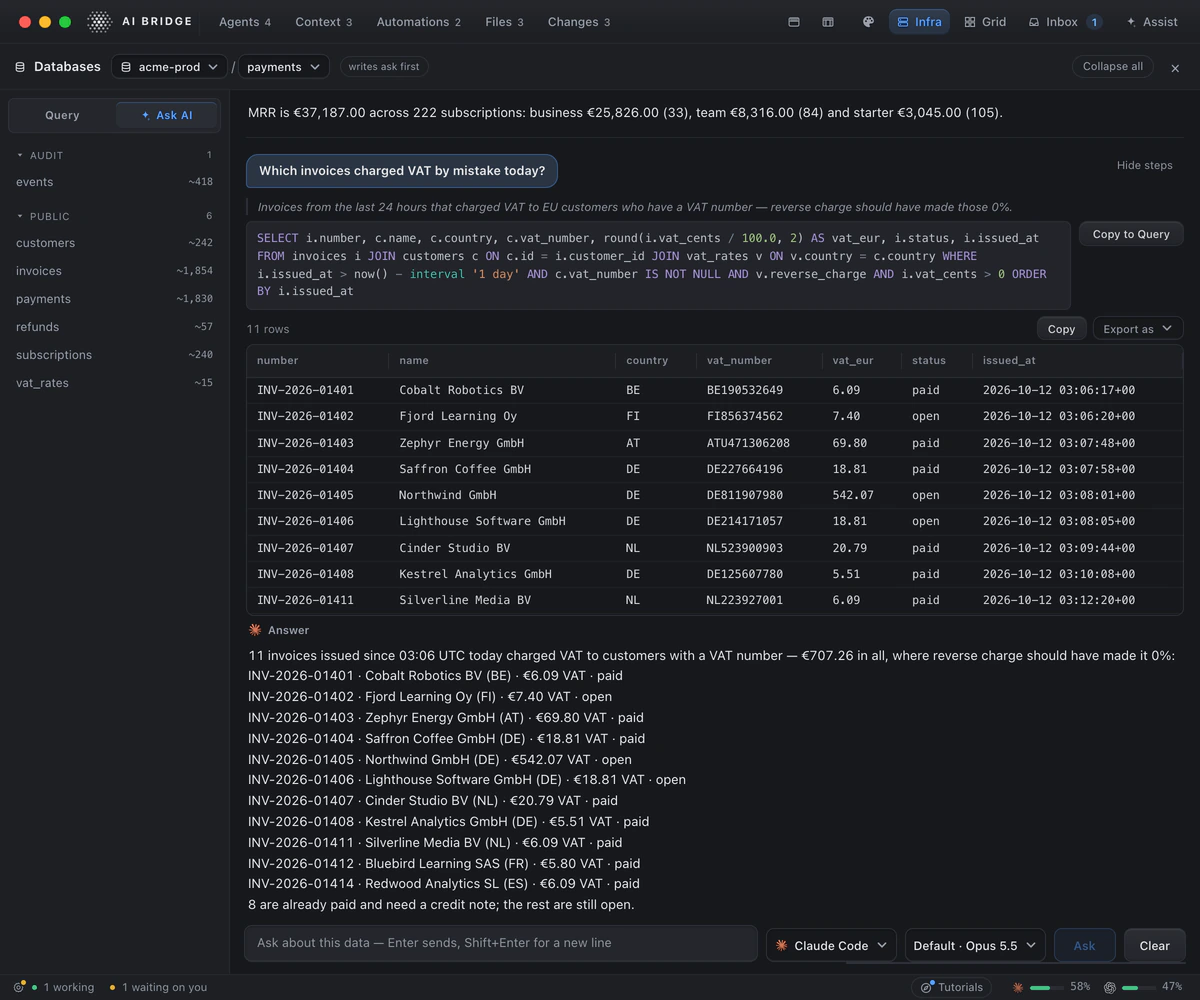Open the Export as dropdown
Image resolution: width=1200 pixels, height=1000 pixels.
[x=1138, y=329]
